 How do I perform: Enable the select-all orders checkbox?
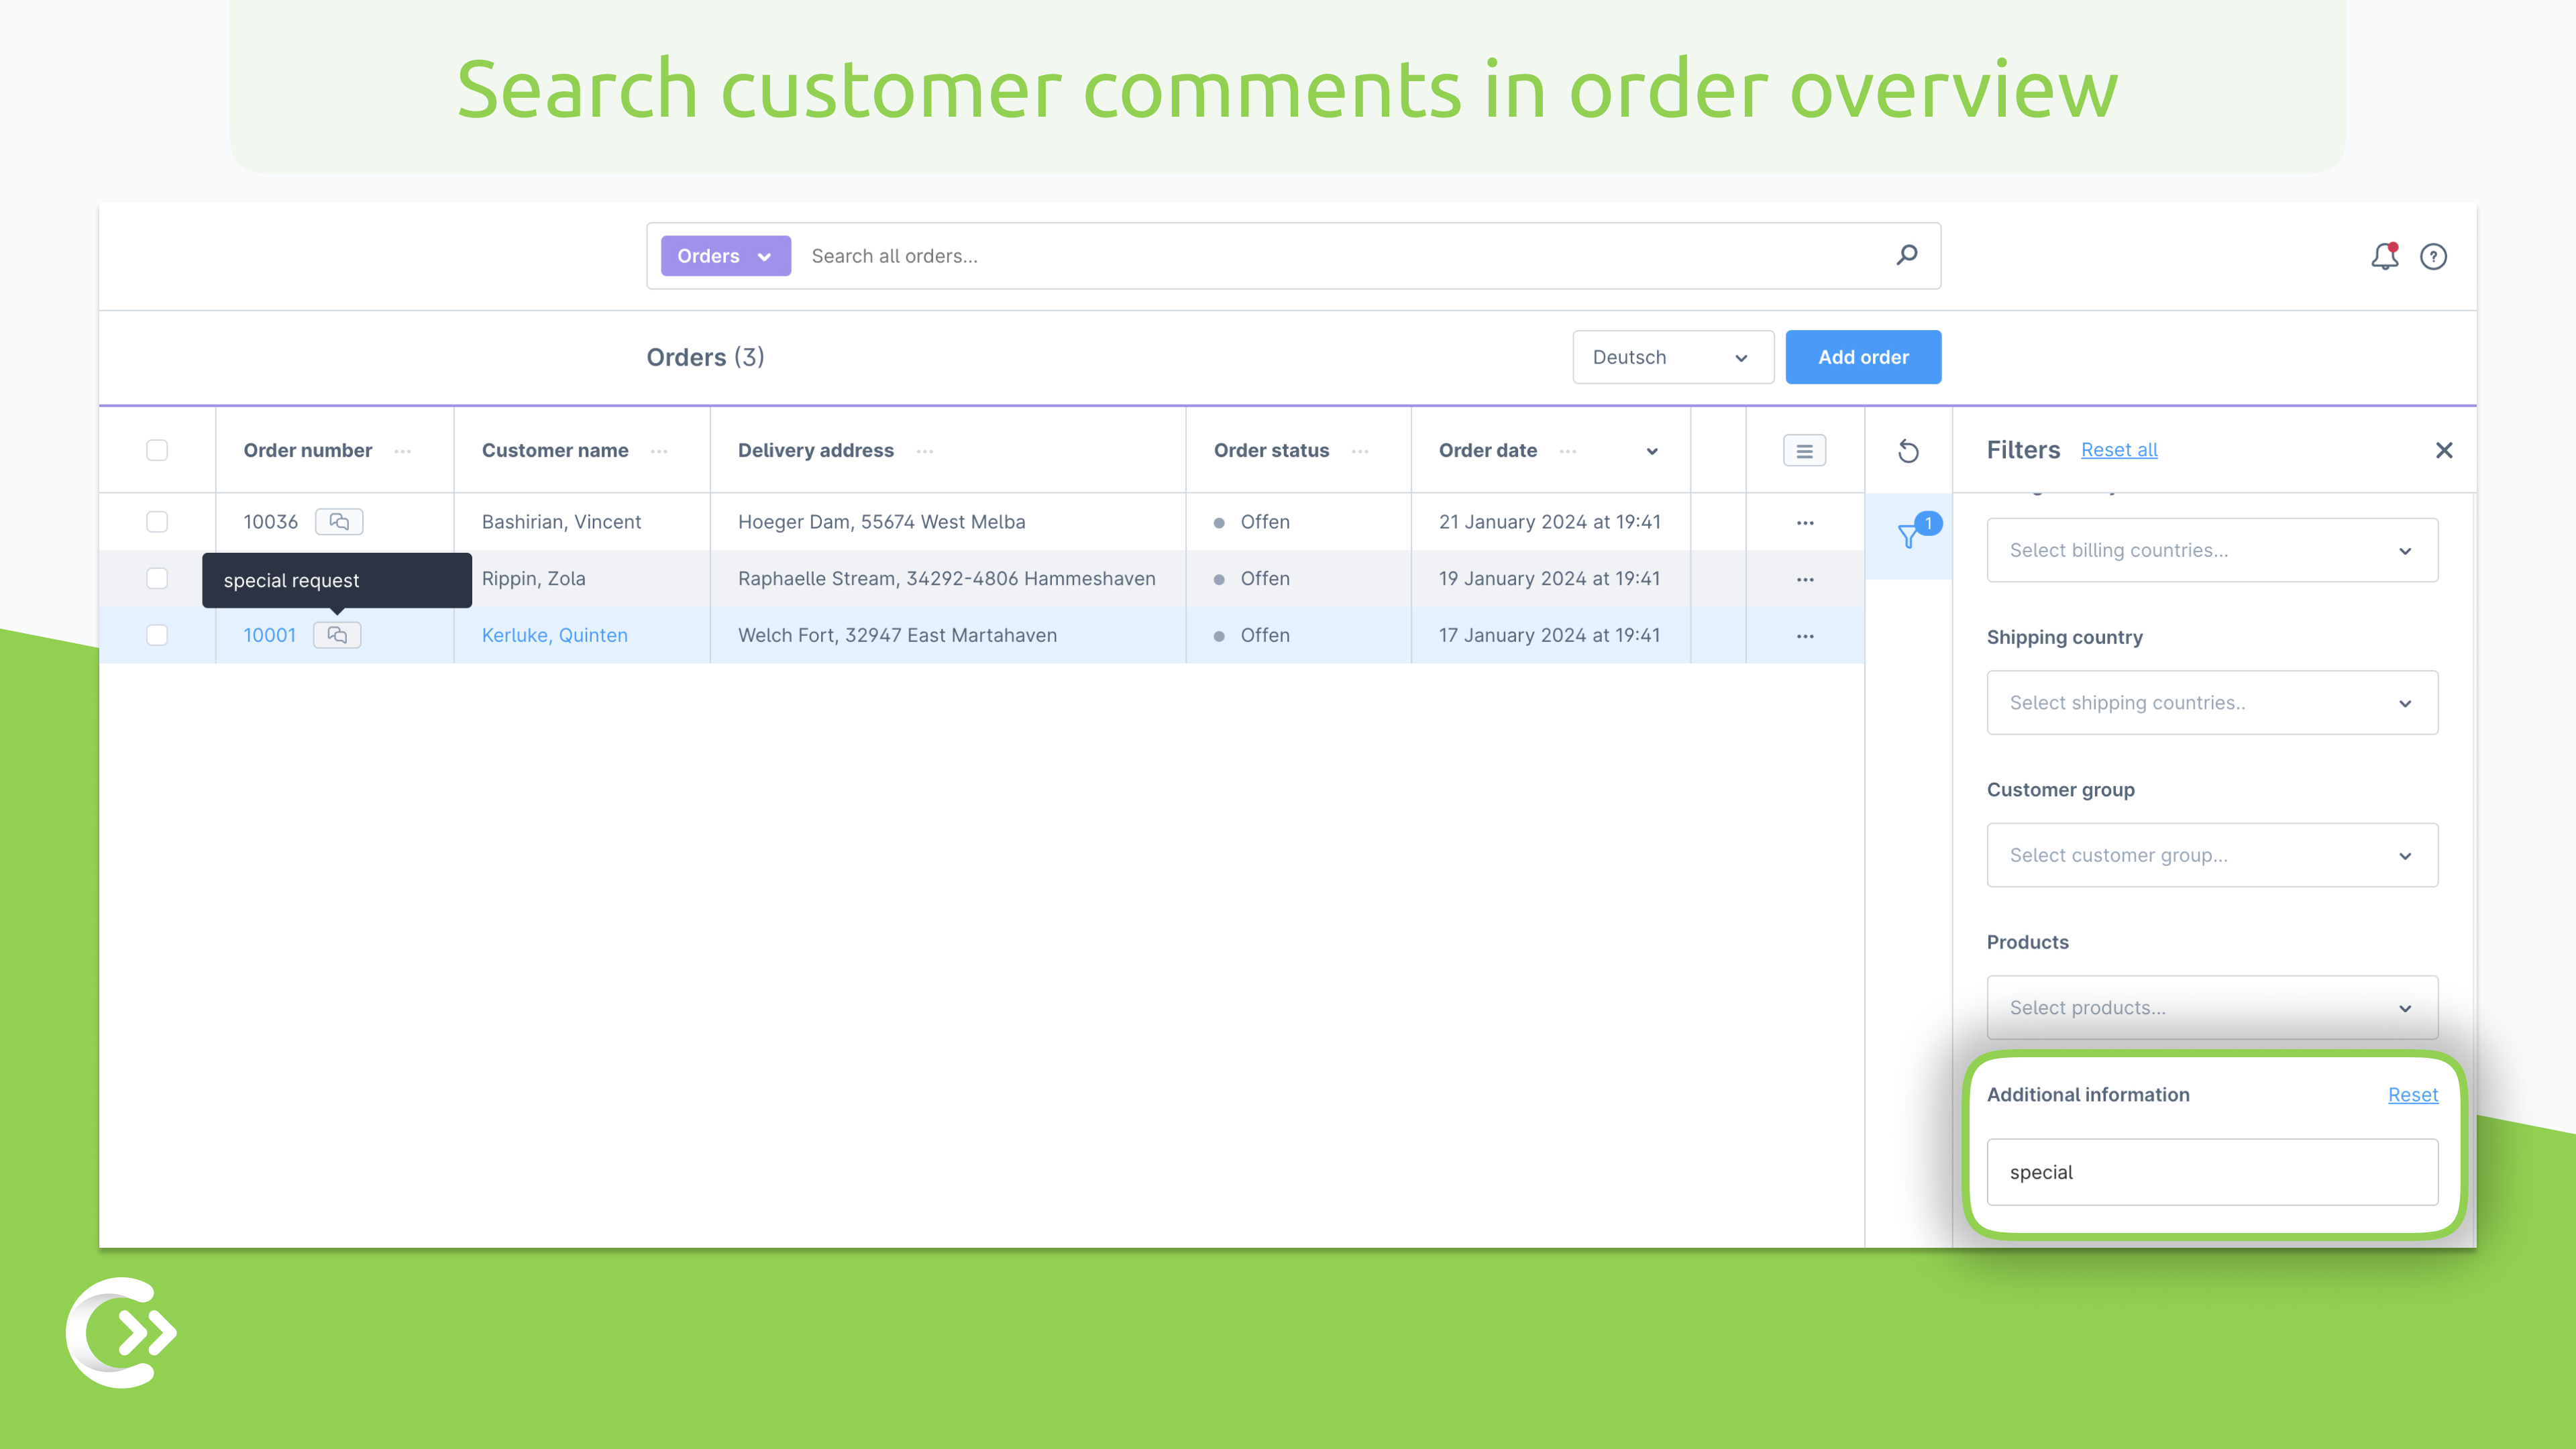(x=158, y=449)
